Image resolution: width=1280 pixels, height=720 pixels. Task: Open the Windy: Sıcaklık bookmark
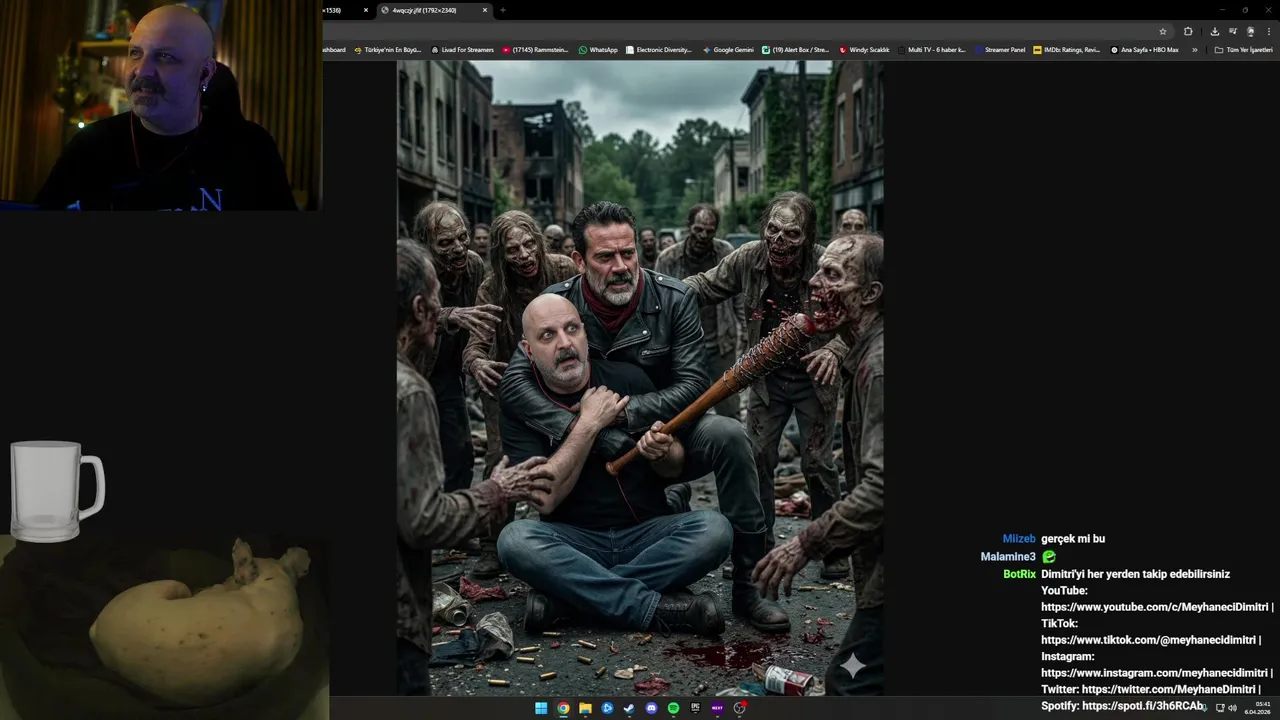864,49
